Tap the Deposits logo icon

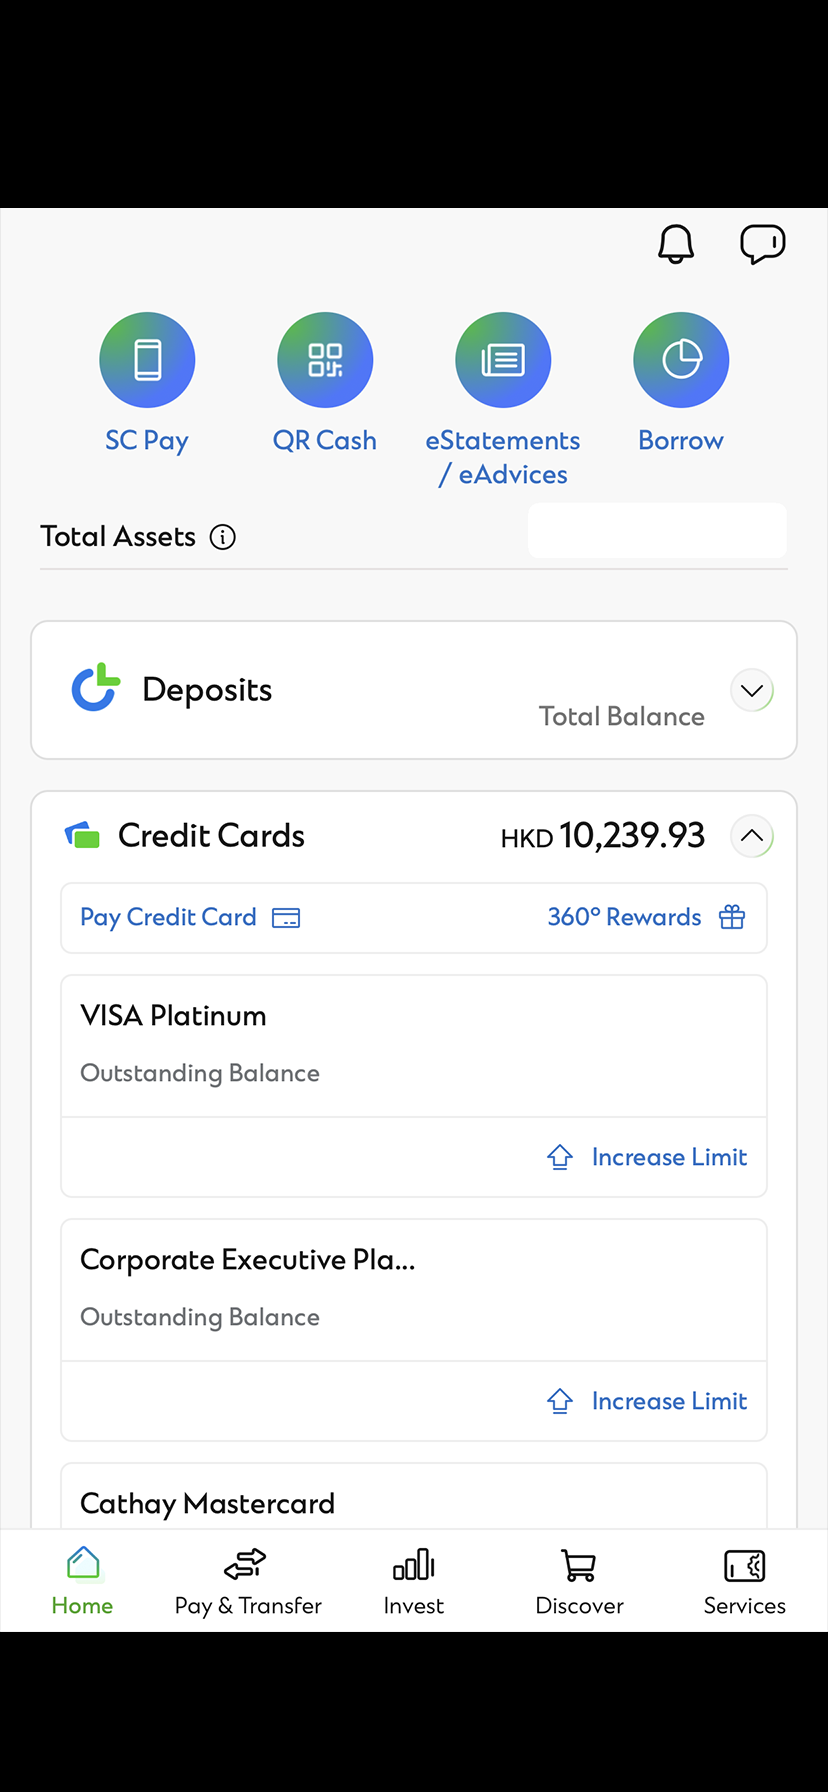click(x=96, y=688)
